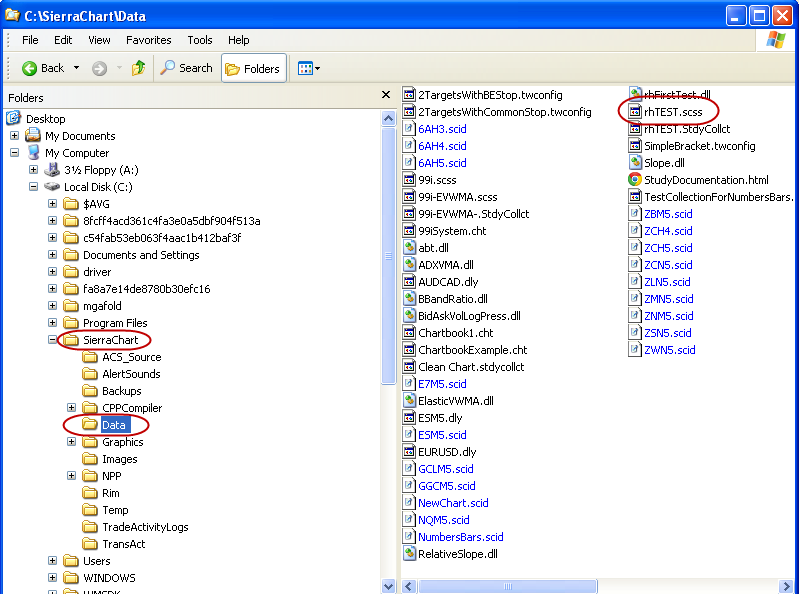Select the Data folder in tree

point(114,425)
